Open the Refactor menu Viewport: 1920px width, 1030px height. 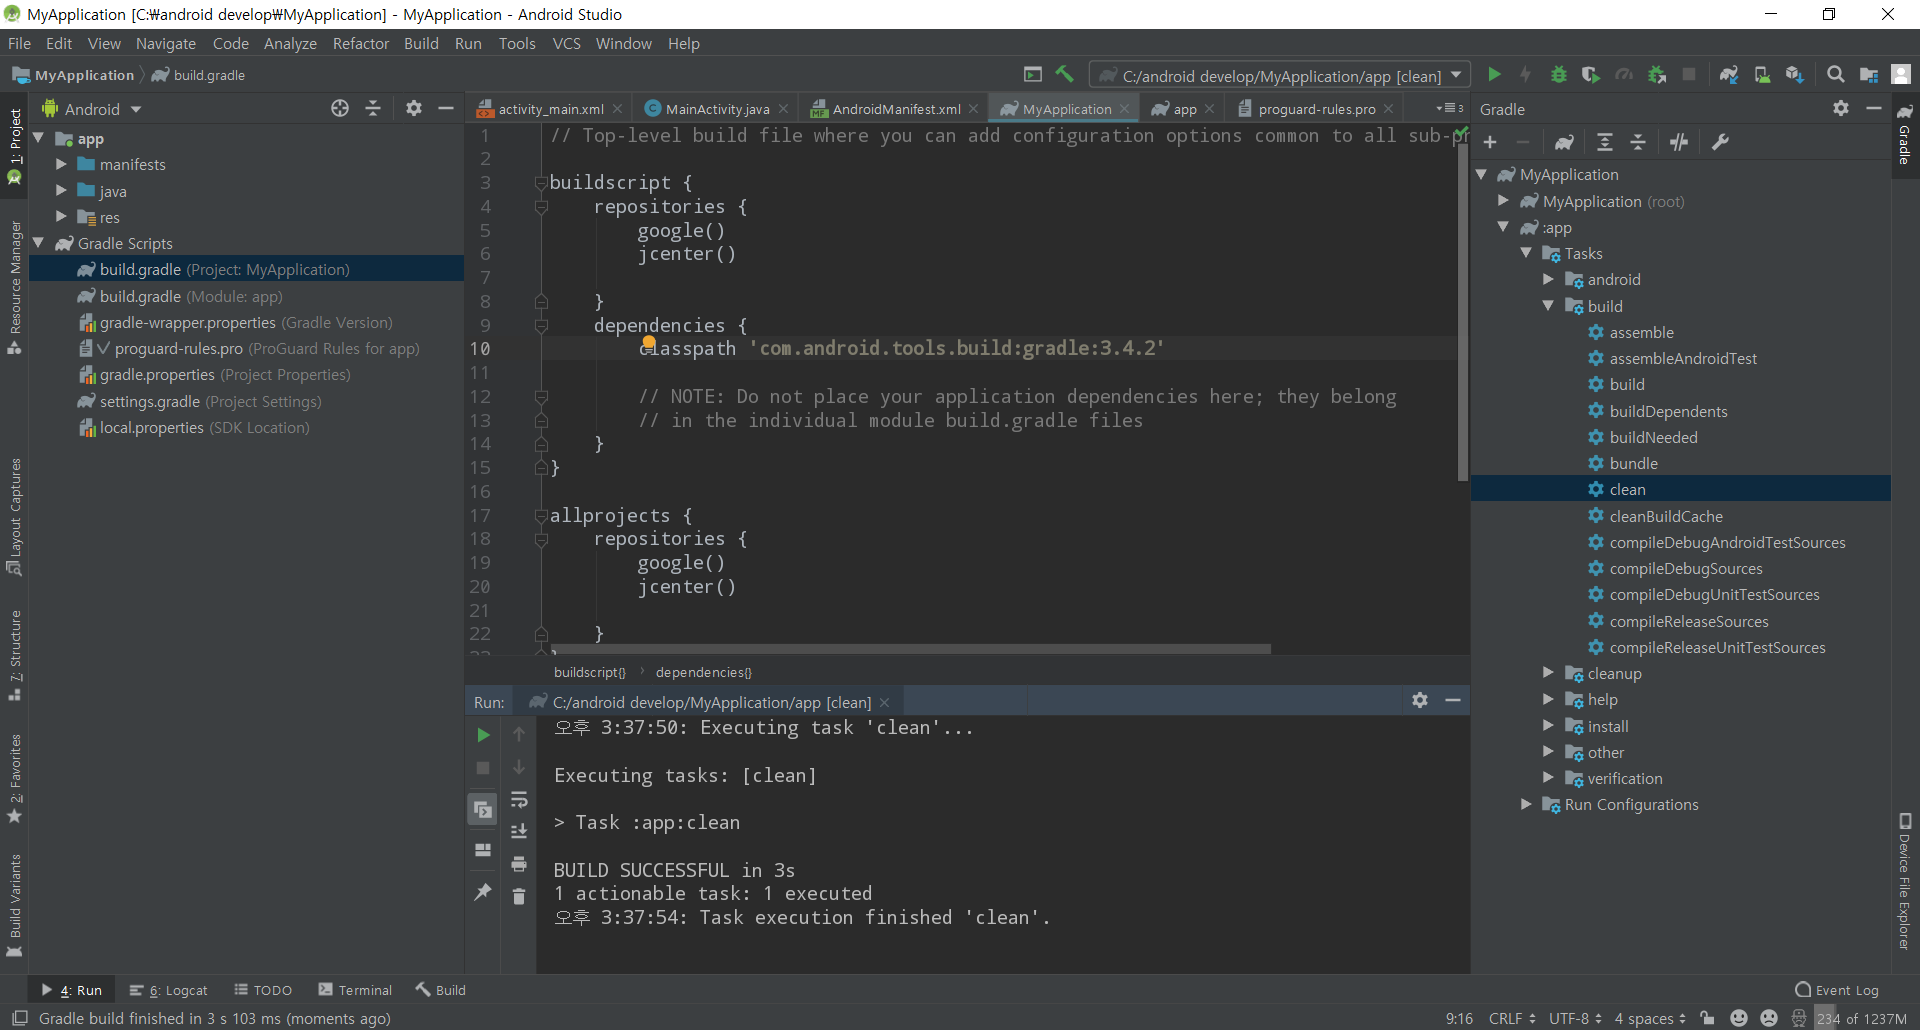coord(360,43)
